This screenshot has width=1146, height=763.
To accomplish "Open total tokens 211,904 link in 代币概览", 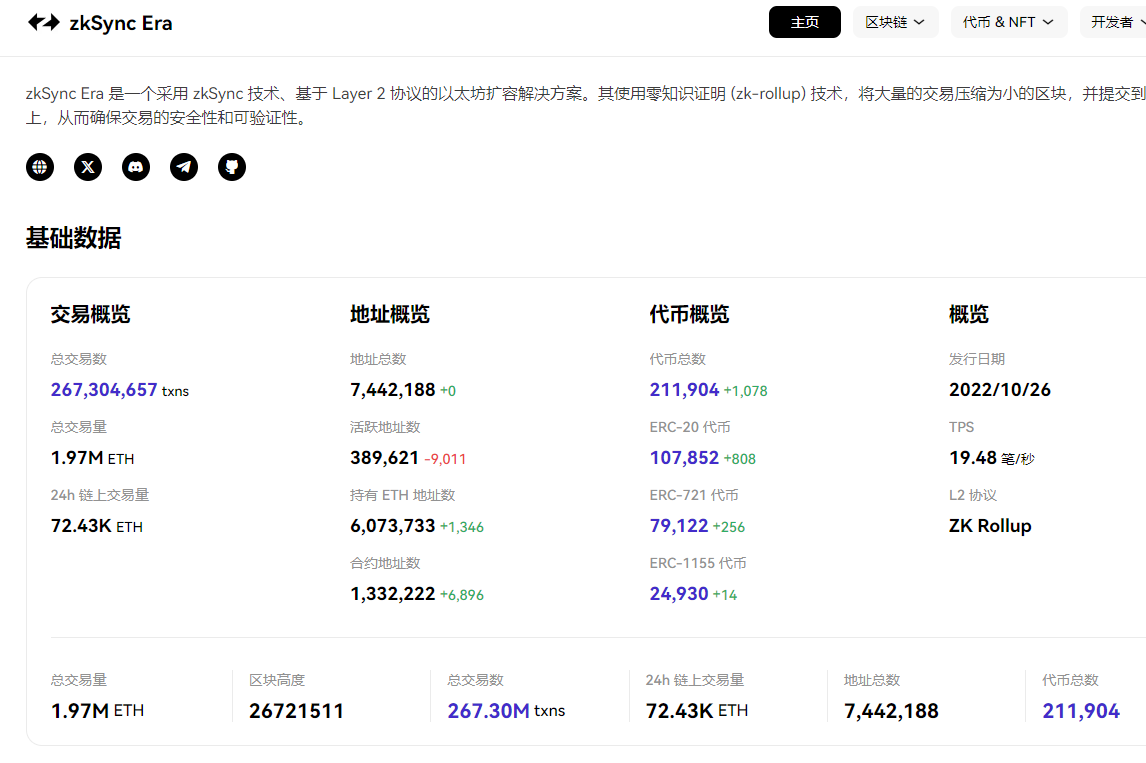I will [x=684, y=390].
